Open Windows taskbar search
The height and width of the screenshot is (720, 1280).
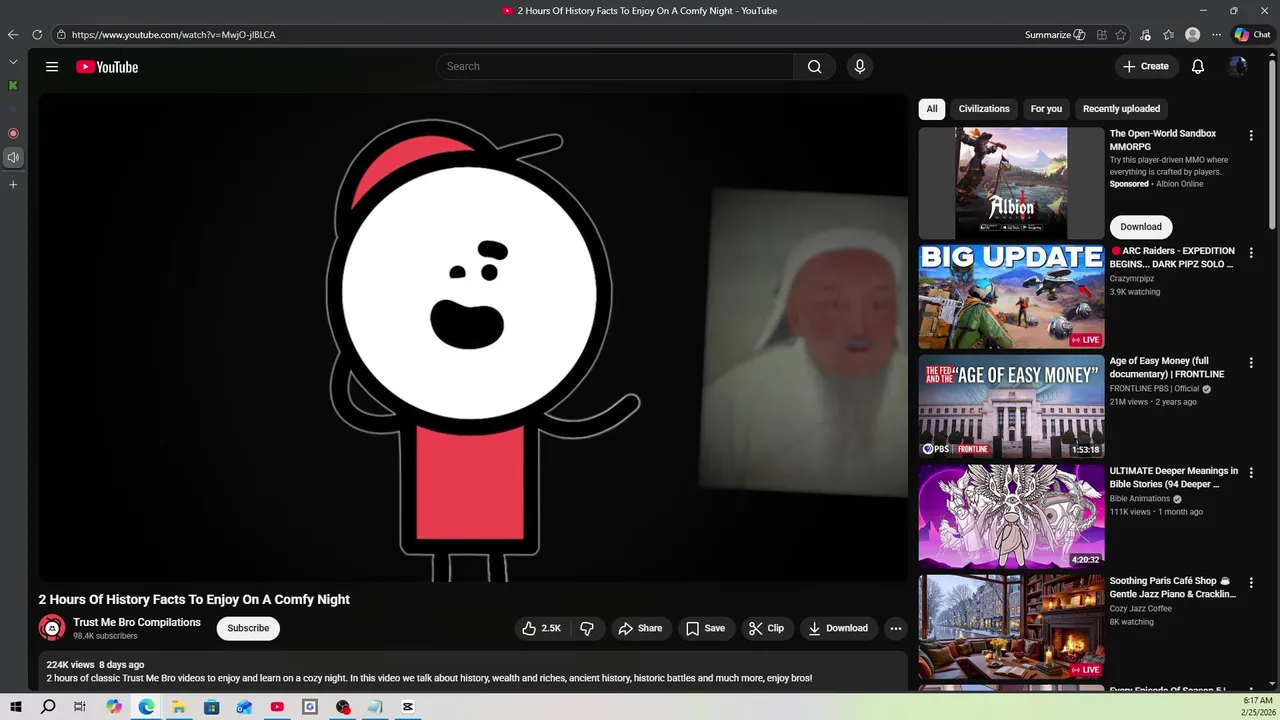tap(48, 707)
